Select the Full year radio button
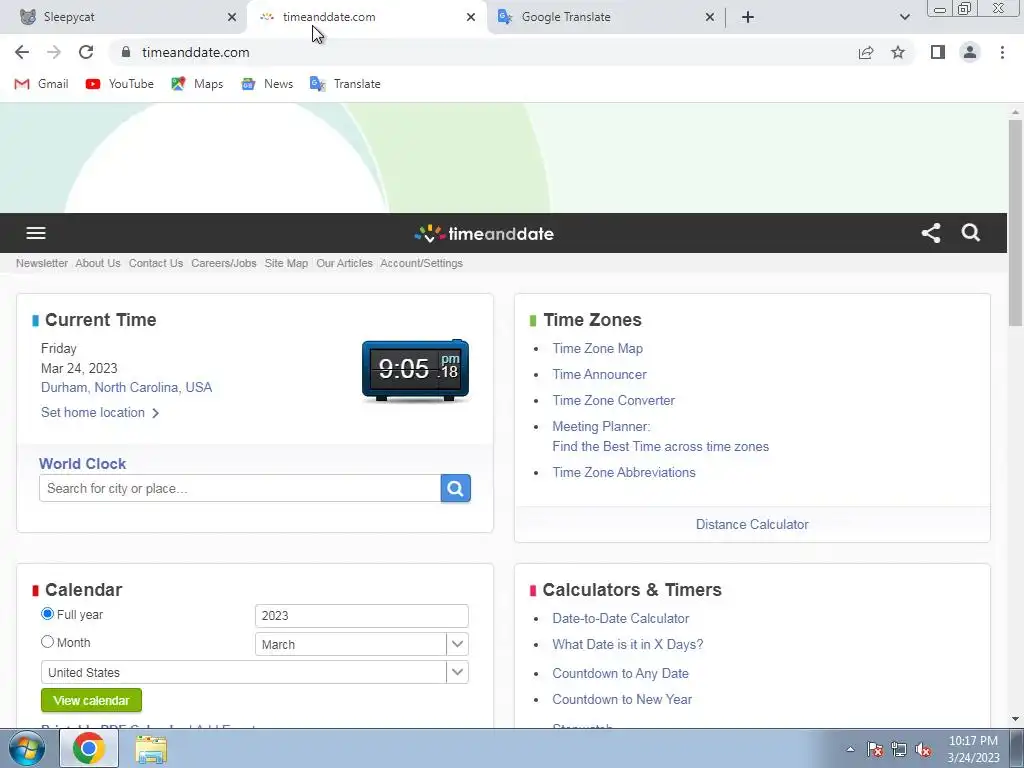The height and width of the screenshot is (768, 1024). point(47,614)
